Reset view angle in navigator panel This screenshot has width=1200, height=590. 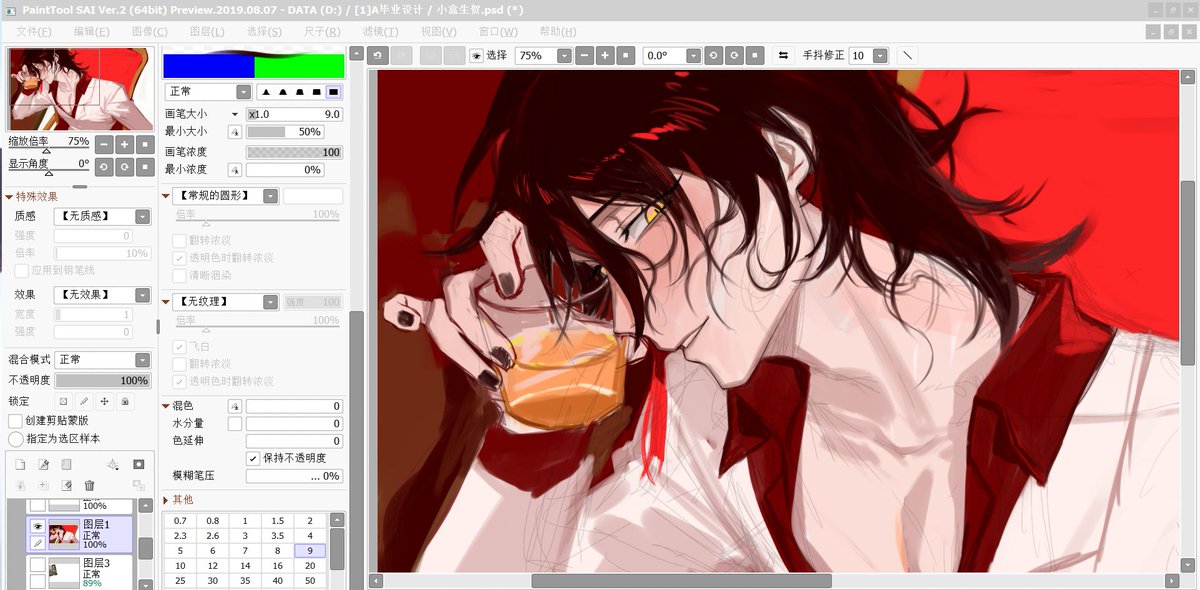[x=146, y=166]
